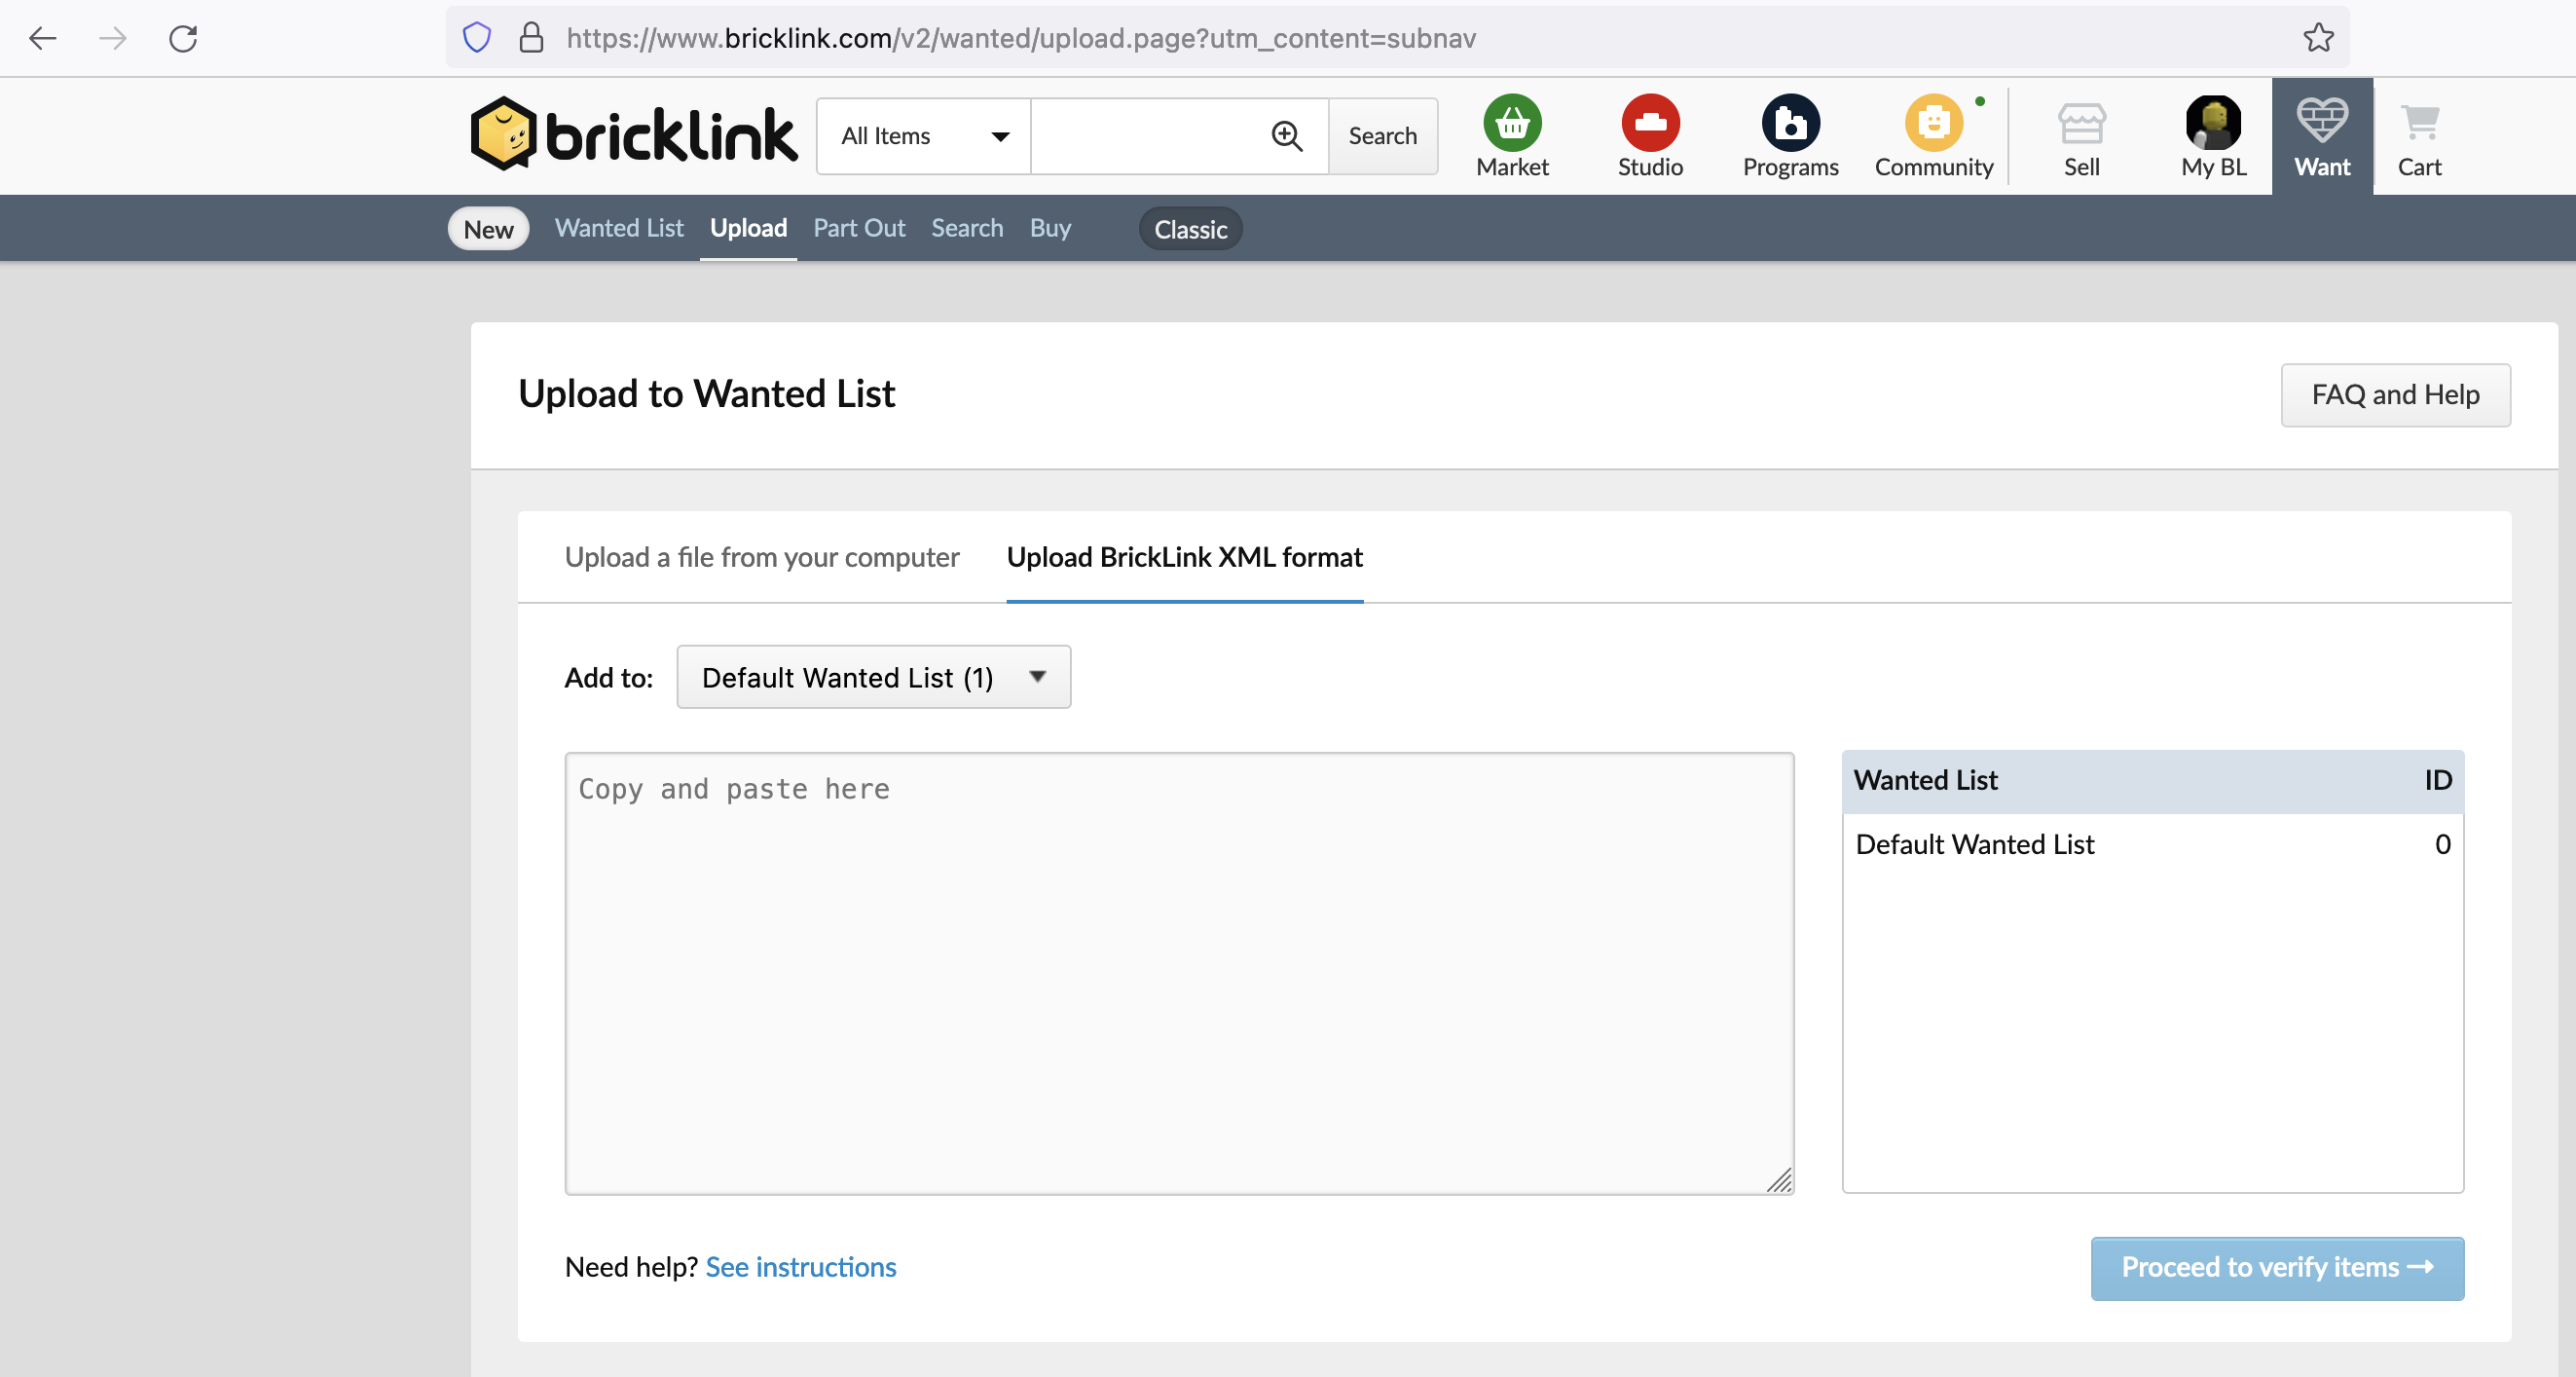This screenshot has width=2576, height=1377.
Task: Open the Sell storefront icon
Action: click(2081, 123)
